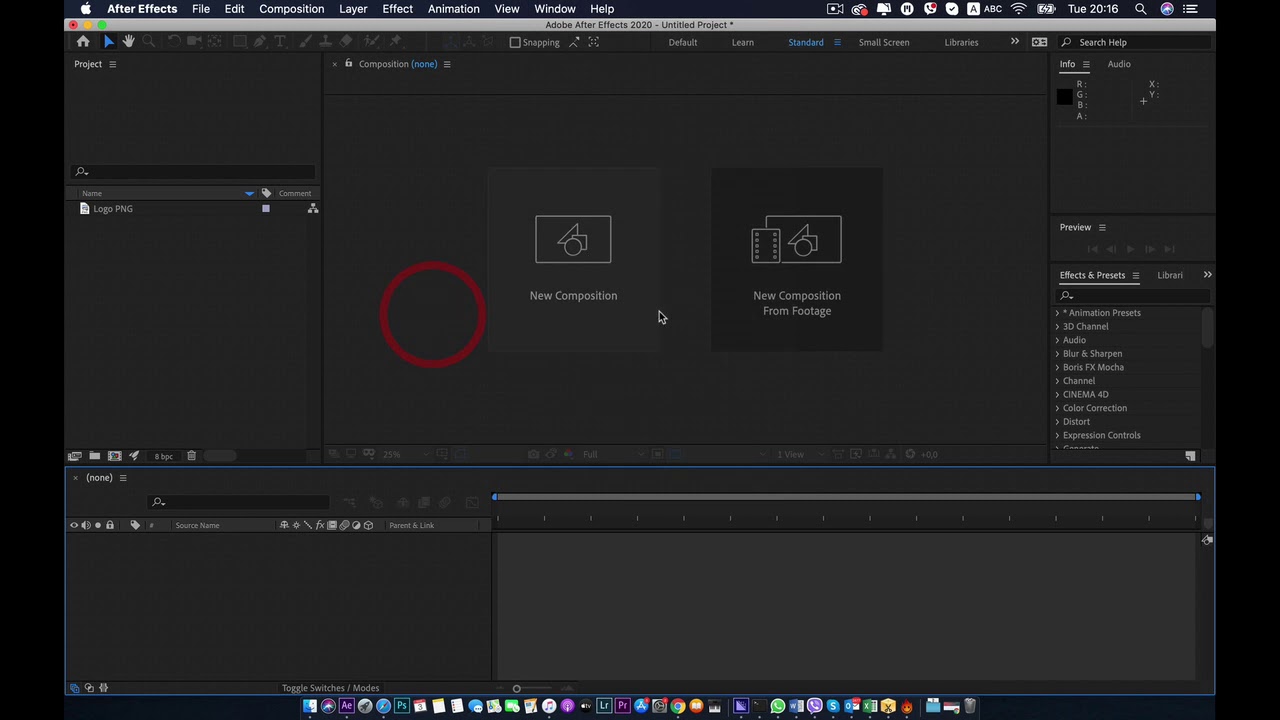Open the Project panel menu

point(112,64)
